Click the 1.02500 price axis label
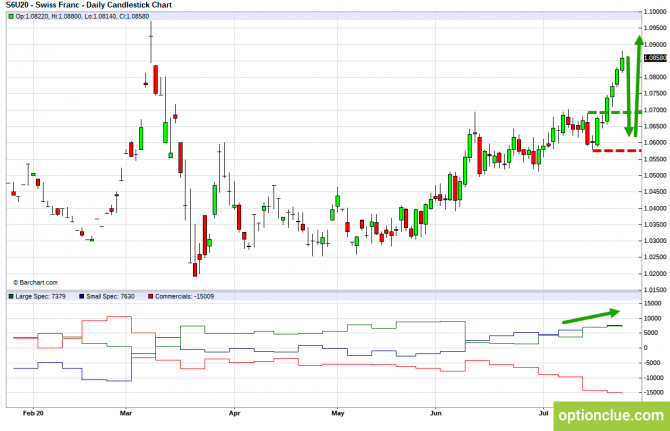670x431 pixels. [655, 257]
